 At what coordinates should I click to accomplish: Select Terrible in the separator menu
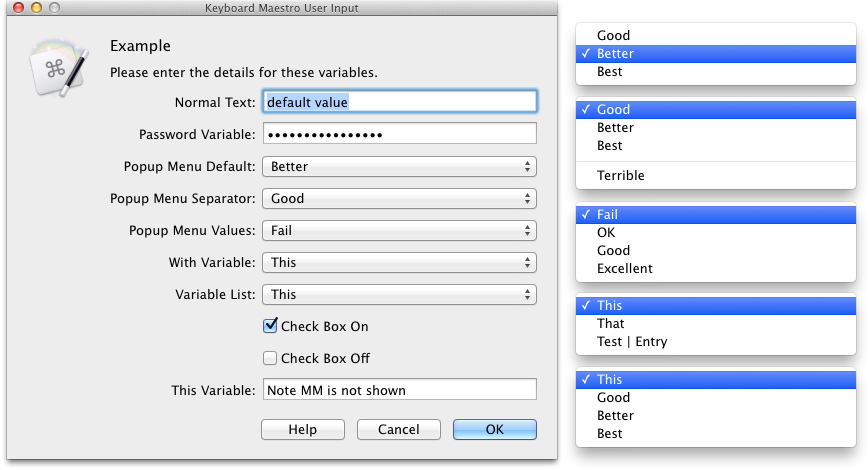click(x=716, y=175)
